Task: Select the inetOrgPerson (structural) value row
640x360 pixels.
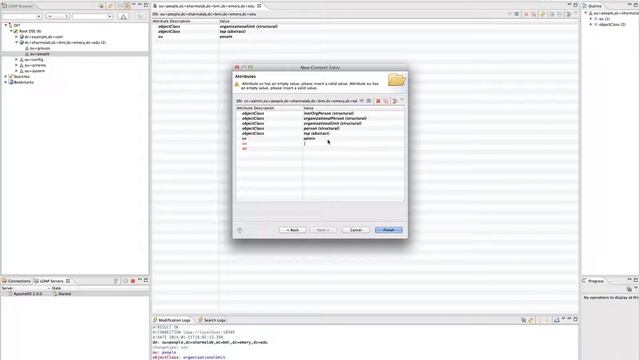Action: click(x=329, y=113)
